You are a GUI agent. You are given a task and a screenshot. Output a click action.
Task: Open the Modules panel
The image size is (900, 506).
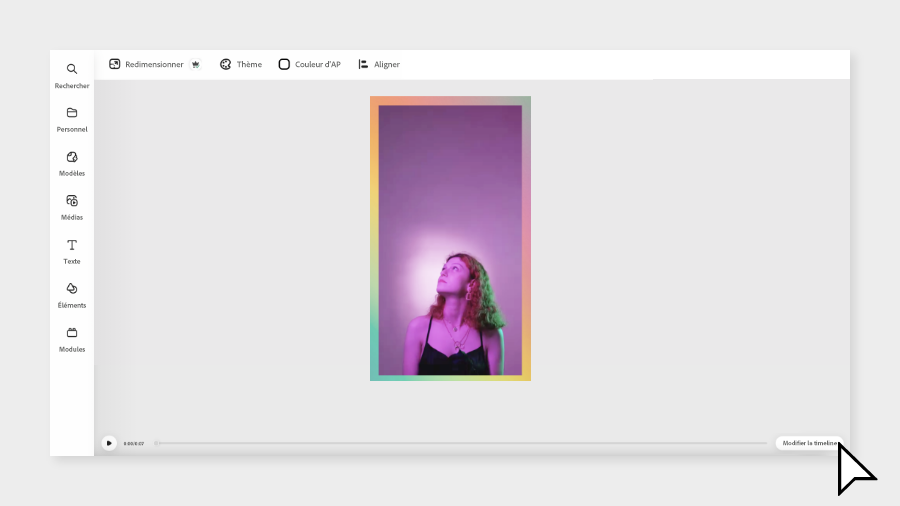coord(72,340)
